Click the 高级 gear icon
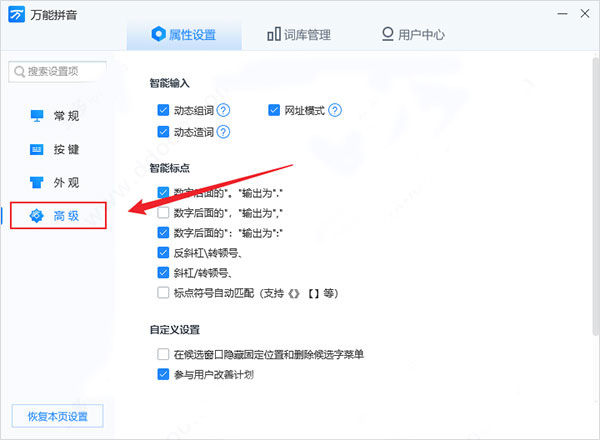Screen dimensions: 600x440 (37, 216)
